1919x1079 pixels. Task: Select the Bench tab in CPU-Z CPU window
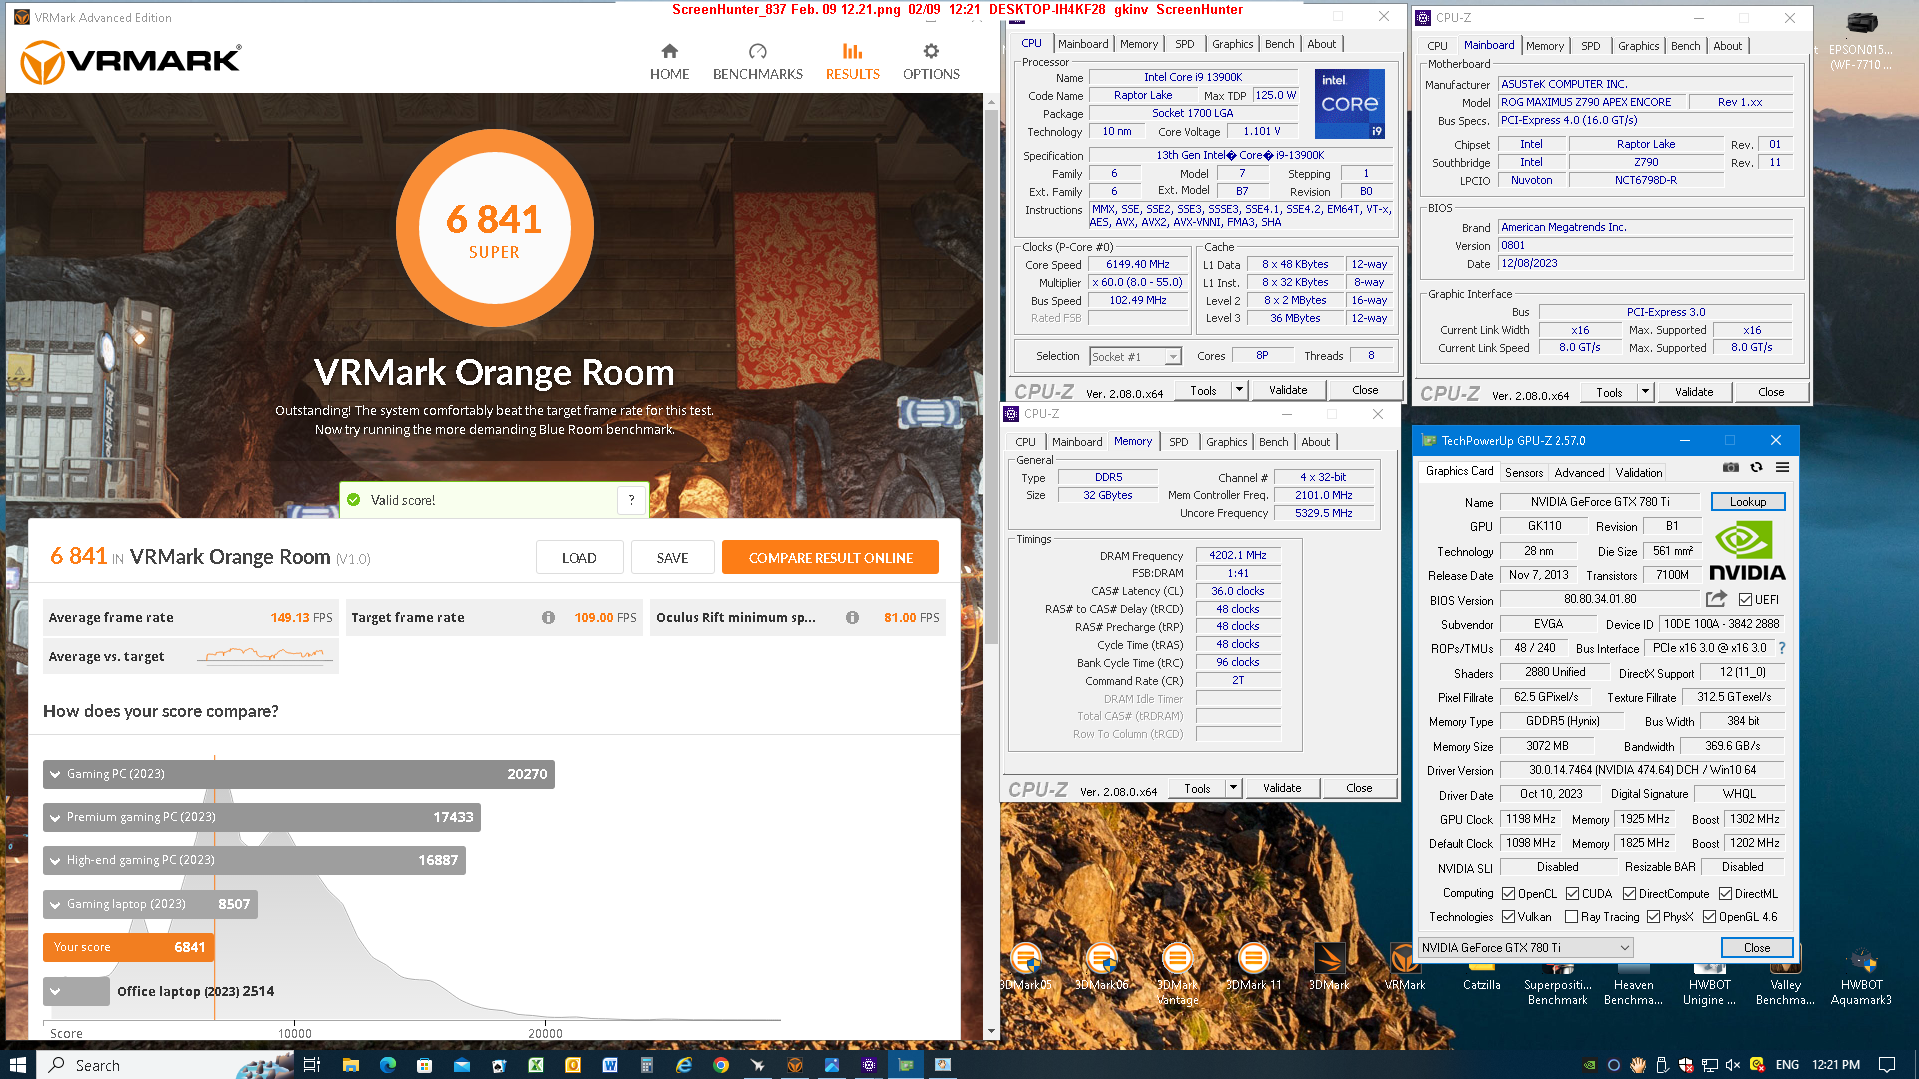[x=1279, y=44]
